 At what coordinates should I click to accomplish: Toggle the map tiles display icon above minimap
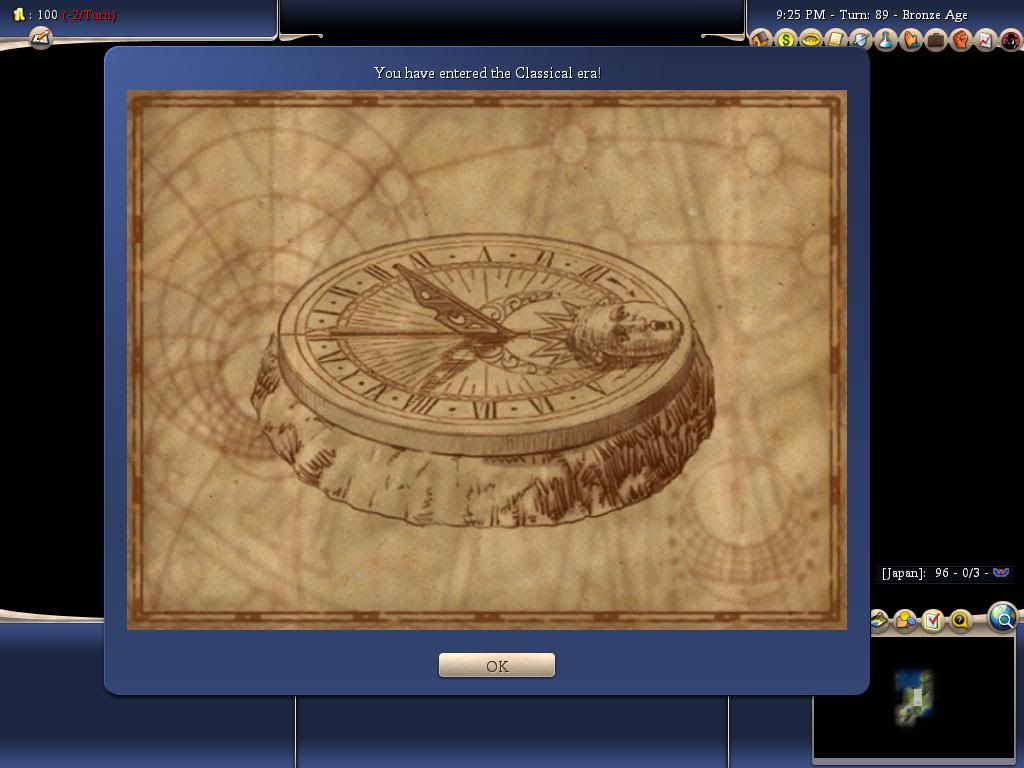(880, 619)
